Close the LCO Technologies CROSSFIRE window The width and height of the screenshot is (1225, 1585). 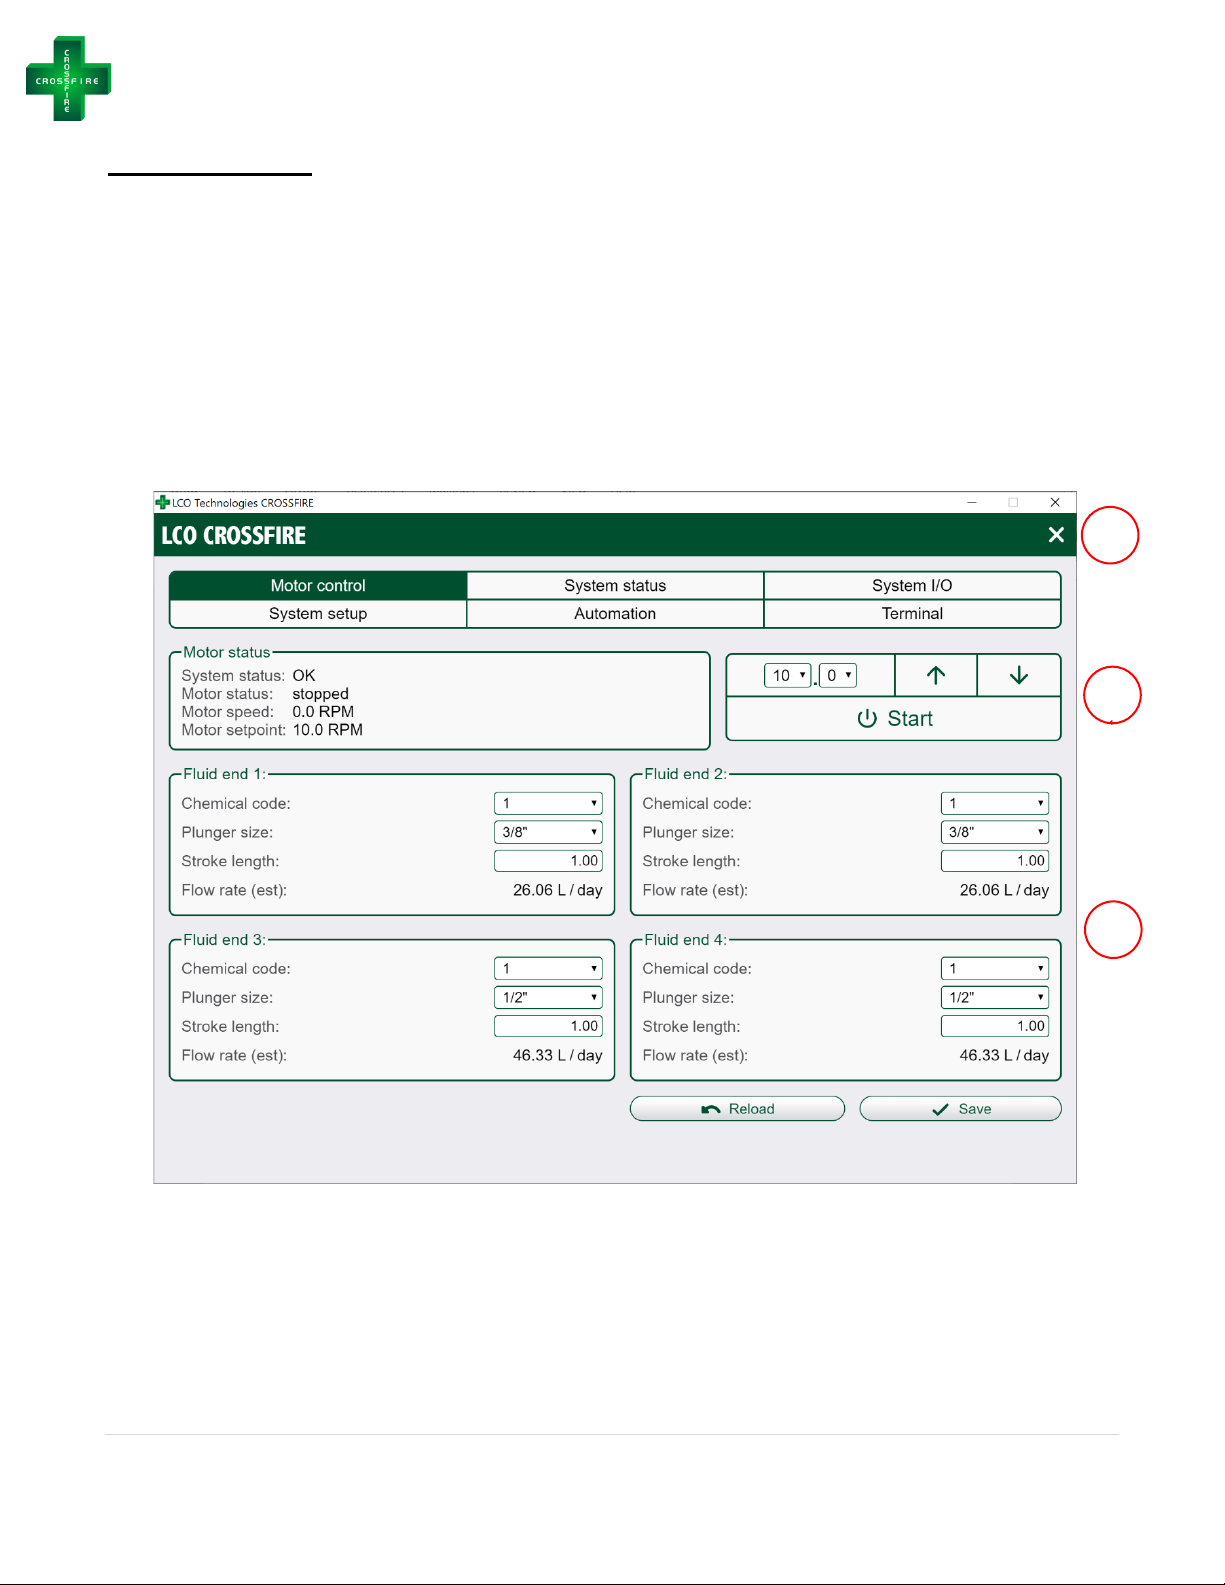[x=1055, y=503]
